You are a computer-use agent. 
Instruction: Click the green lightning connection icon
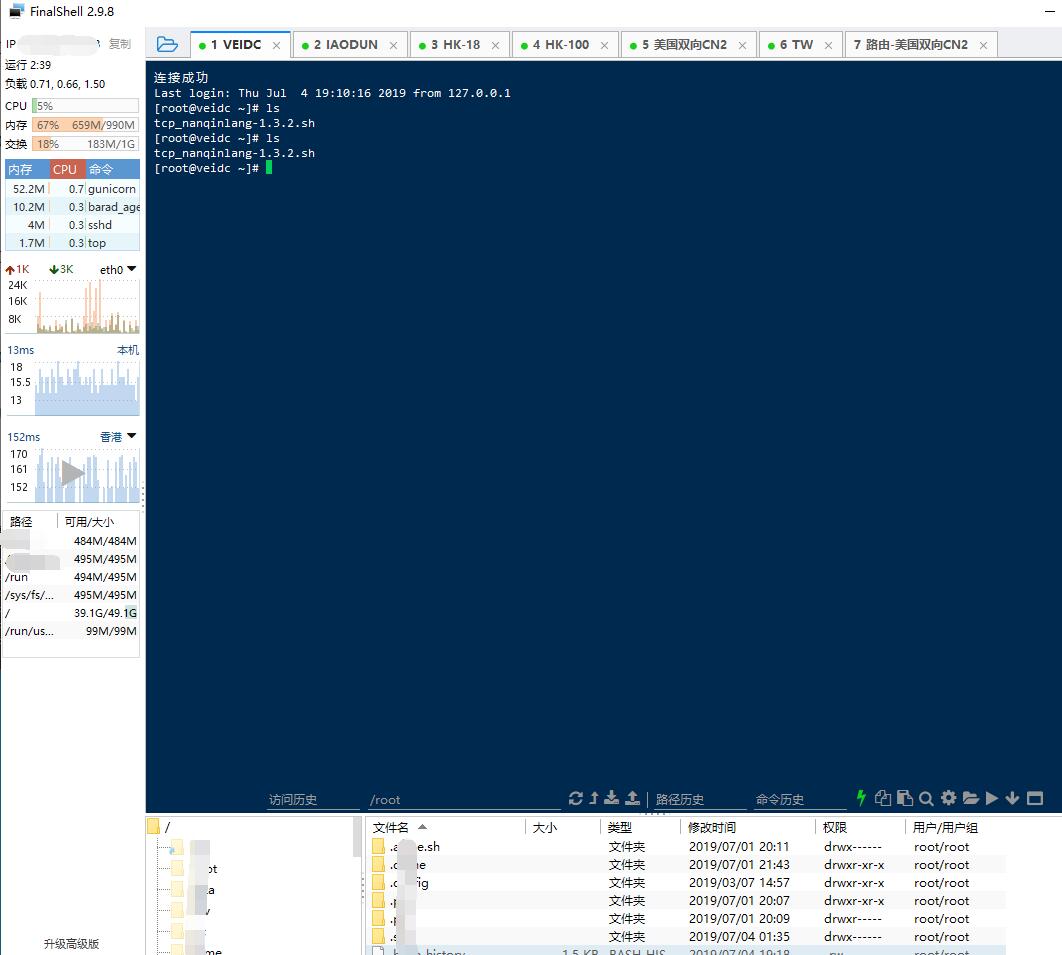[x=861, y=798]
